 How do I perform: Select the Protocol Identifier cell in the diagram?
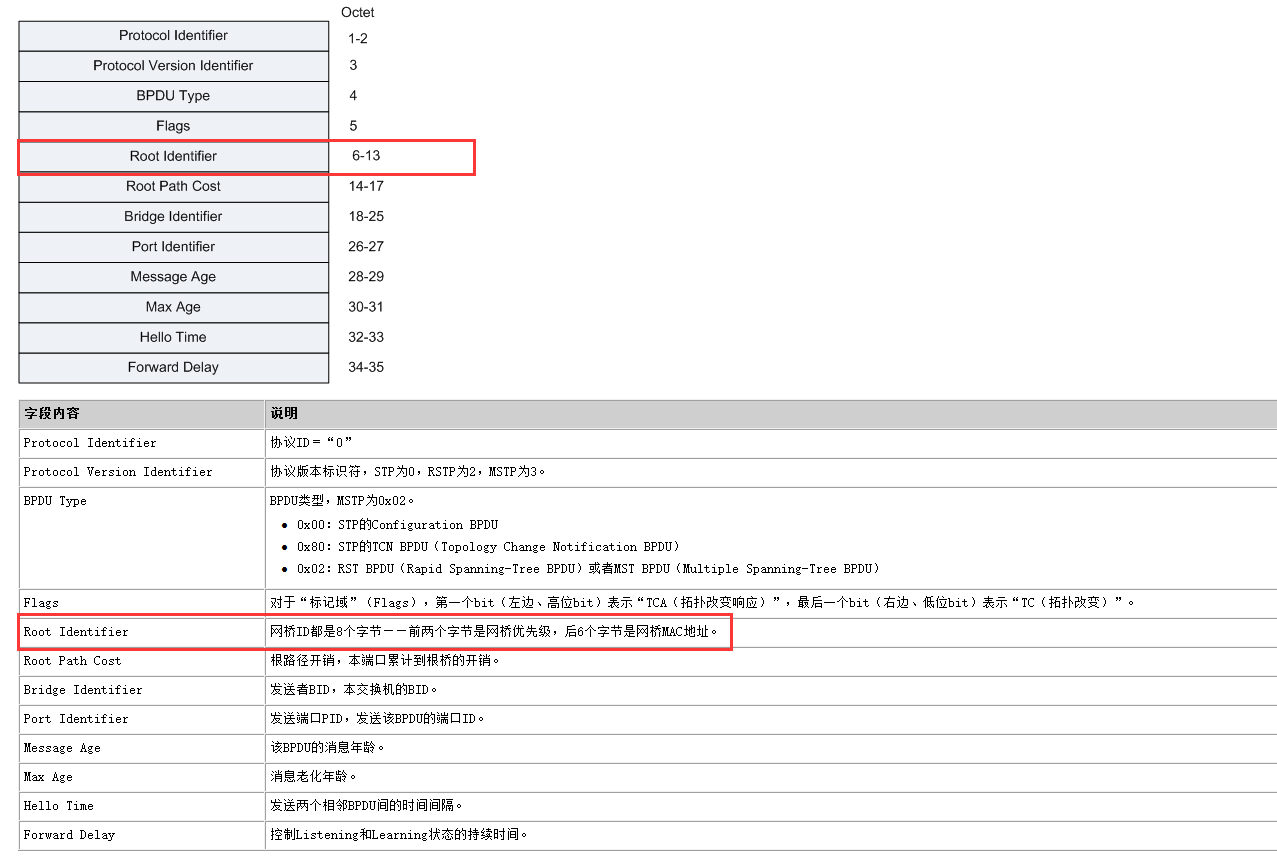[x=172, y=35]
